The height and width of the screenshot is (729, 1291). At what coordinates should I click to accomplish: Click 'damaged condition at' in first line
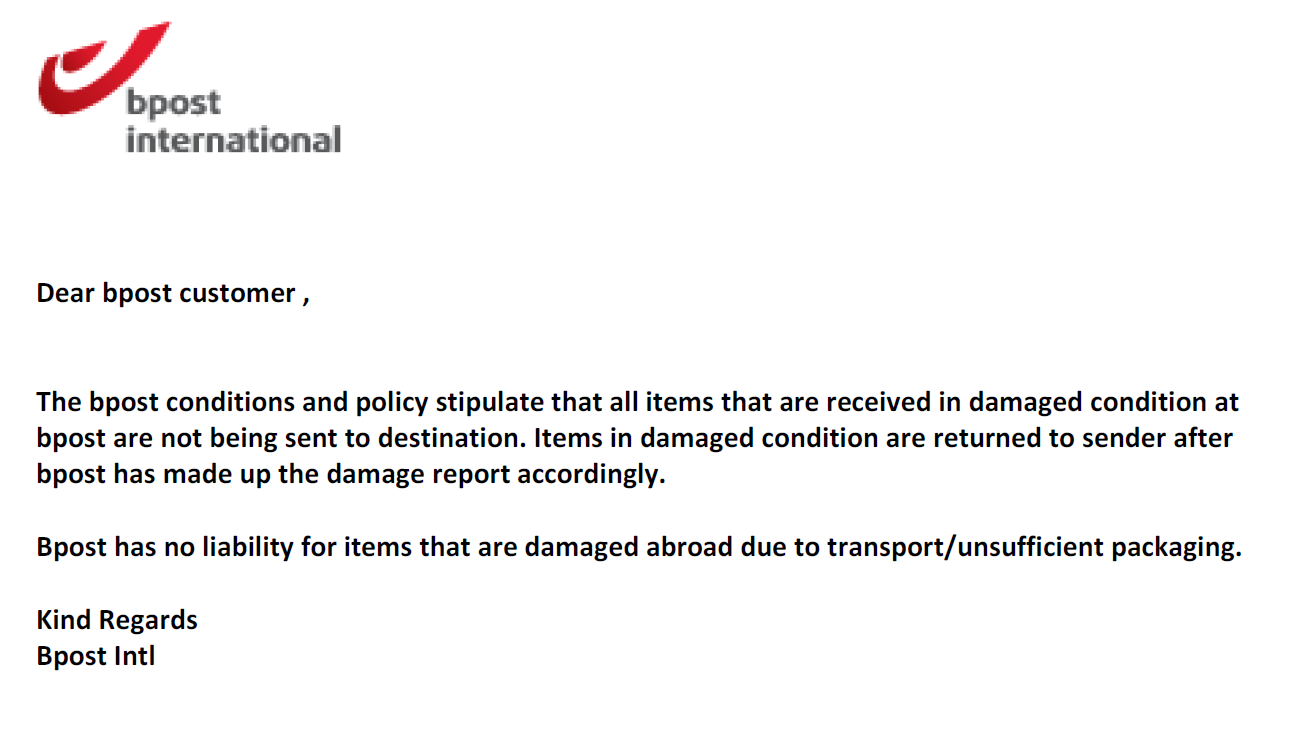[1104, 402]
